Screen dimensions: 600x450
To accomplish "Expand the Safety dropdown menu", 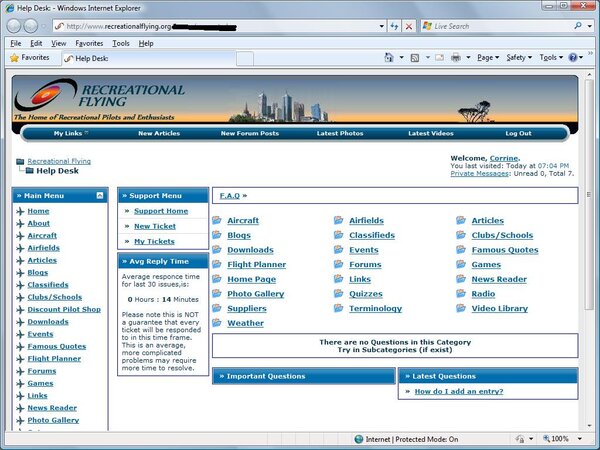I will point(520,58).
